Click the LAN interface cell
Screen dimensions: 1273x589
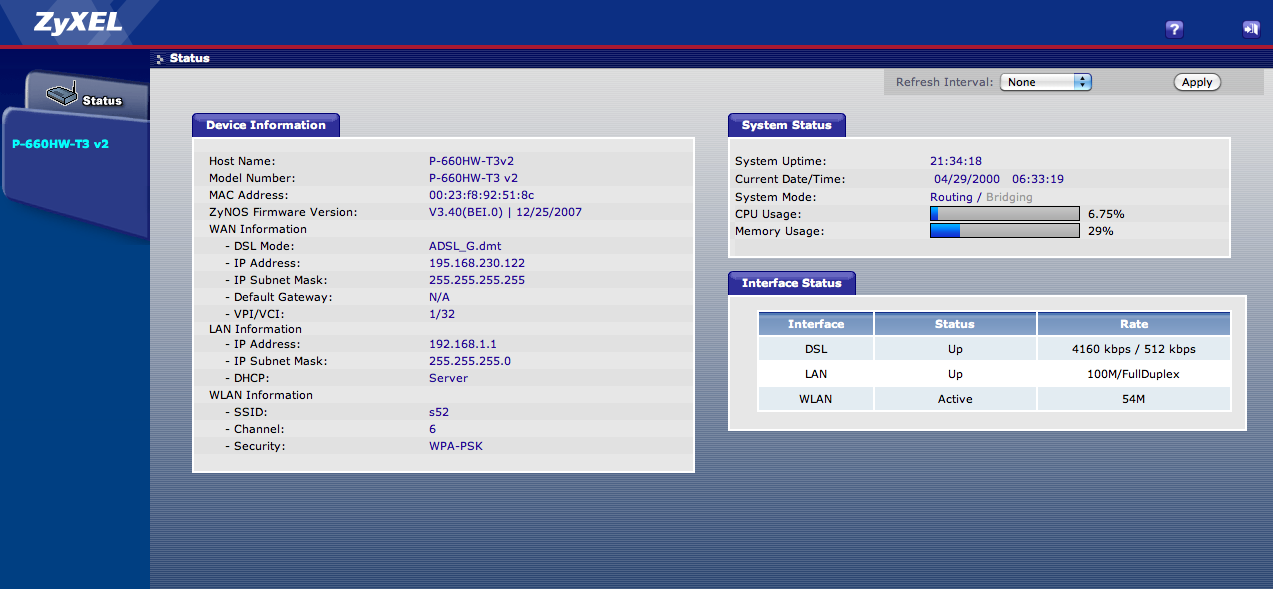[816, 374]
